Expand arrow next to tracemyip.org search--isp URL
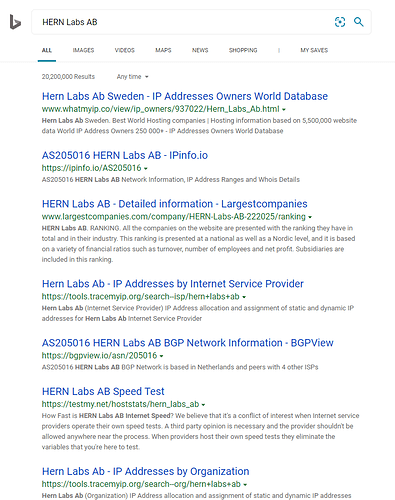The height and width of the screenshot is (500, 395). 244,297
